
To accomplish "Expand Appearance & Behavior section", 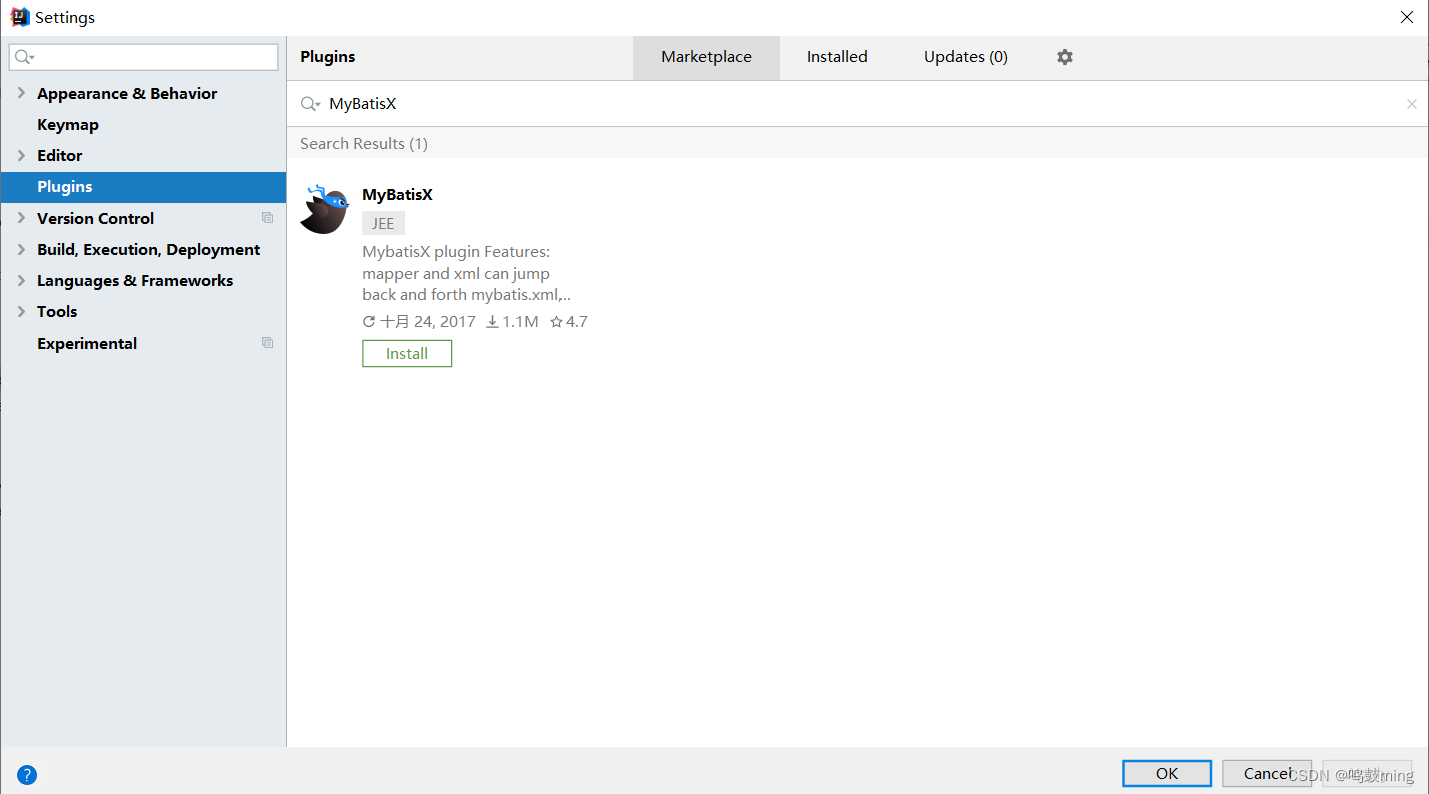I will [21, 93].
